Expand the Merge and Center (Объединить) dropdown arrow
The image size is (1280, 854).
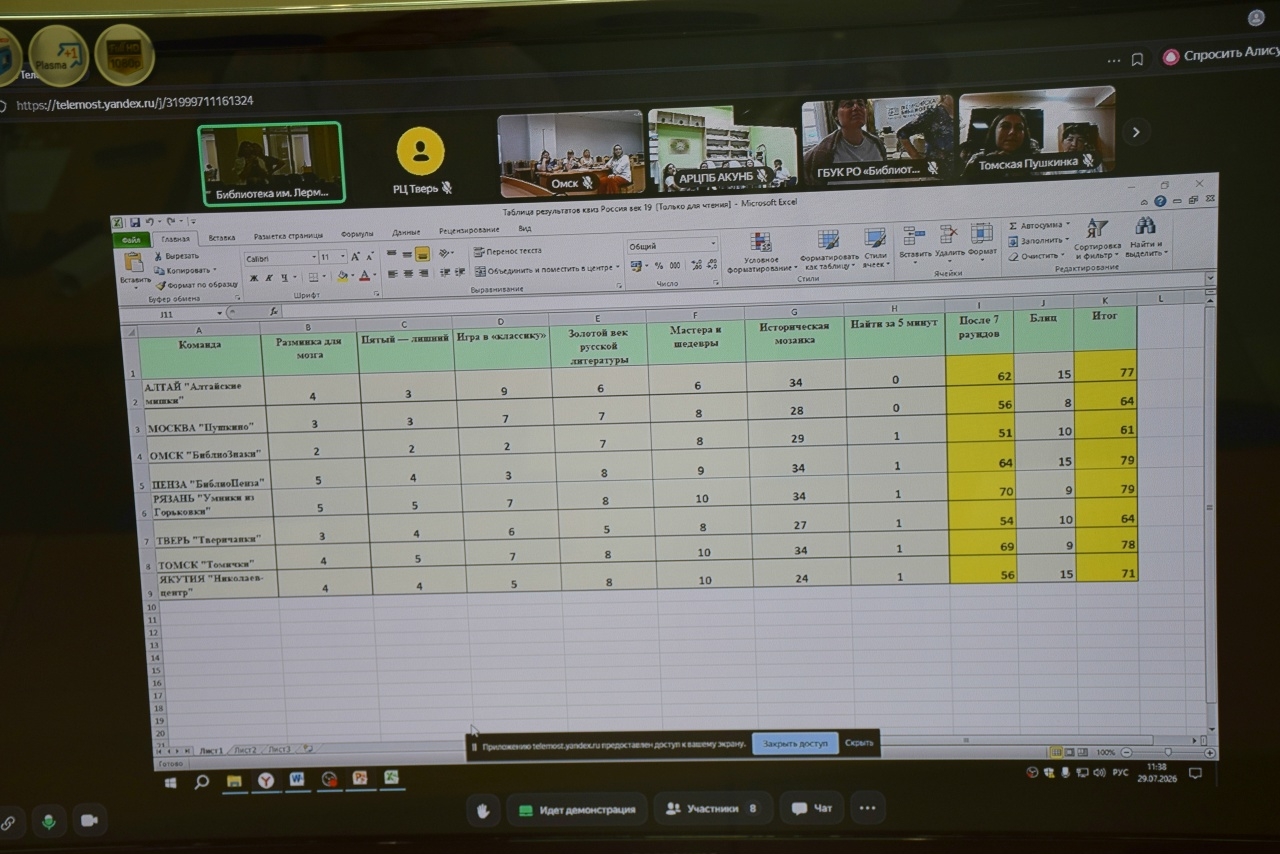[618, 268]
